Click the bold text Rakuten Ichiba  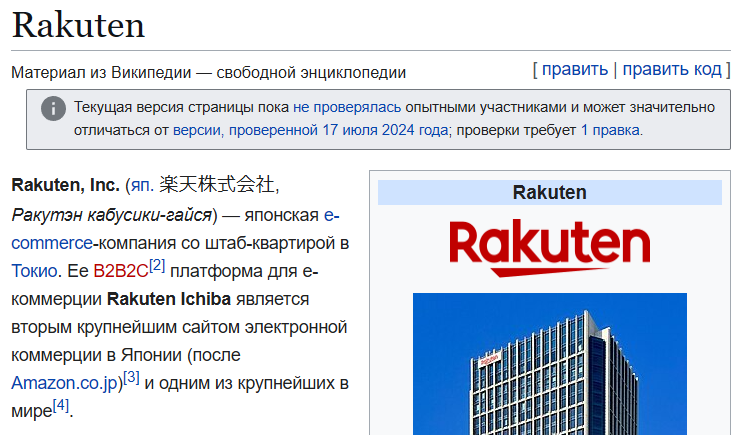coord(169,299)
